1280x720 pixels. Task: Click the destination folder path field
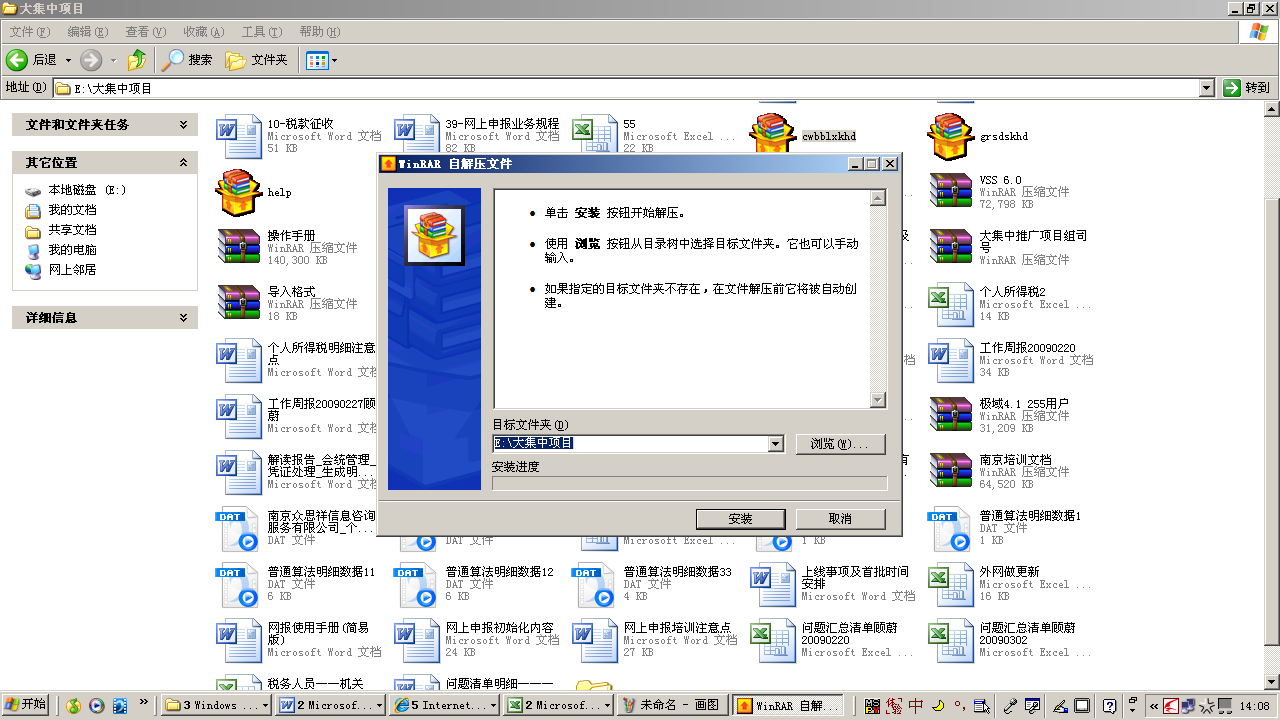[630, 444]
